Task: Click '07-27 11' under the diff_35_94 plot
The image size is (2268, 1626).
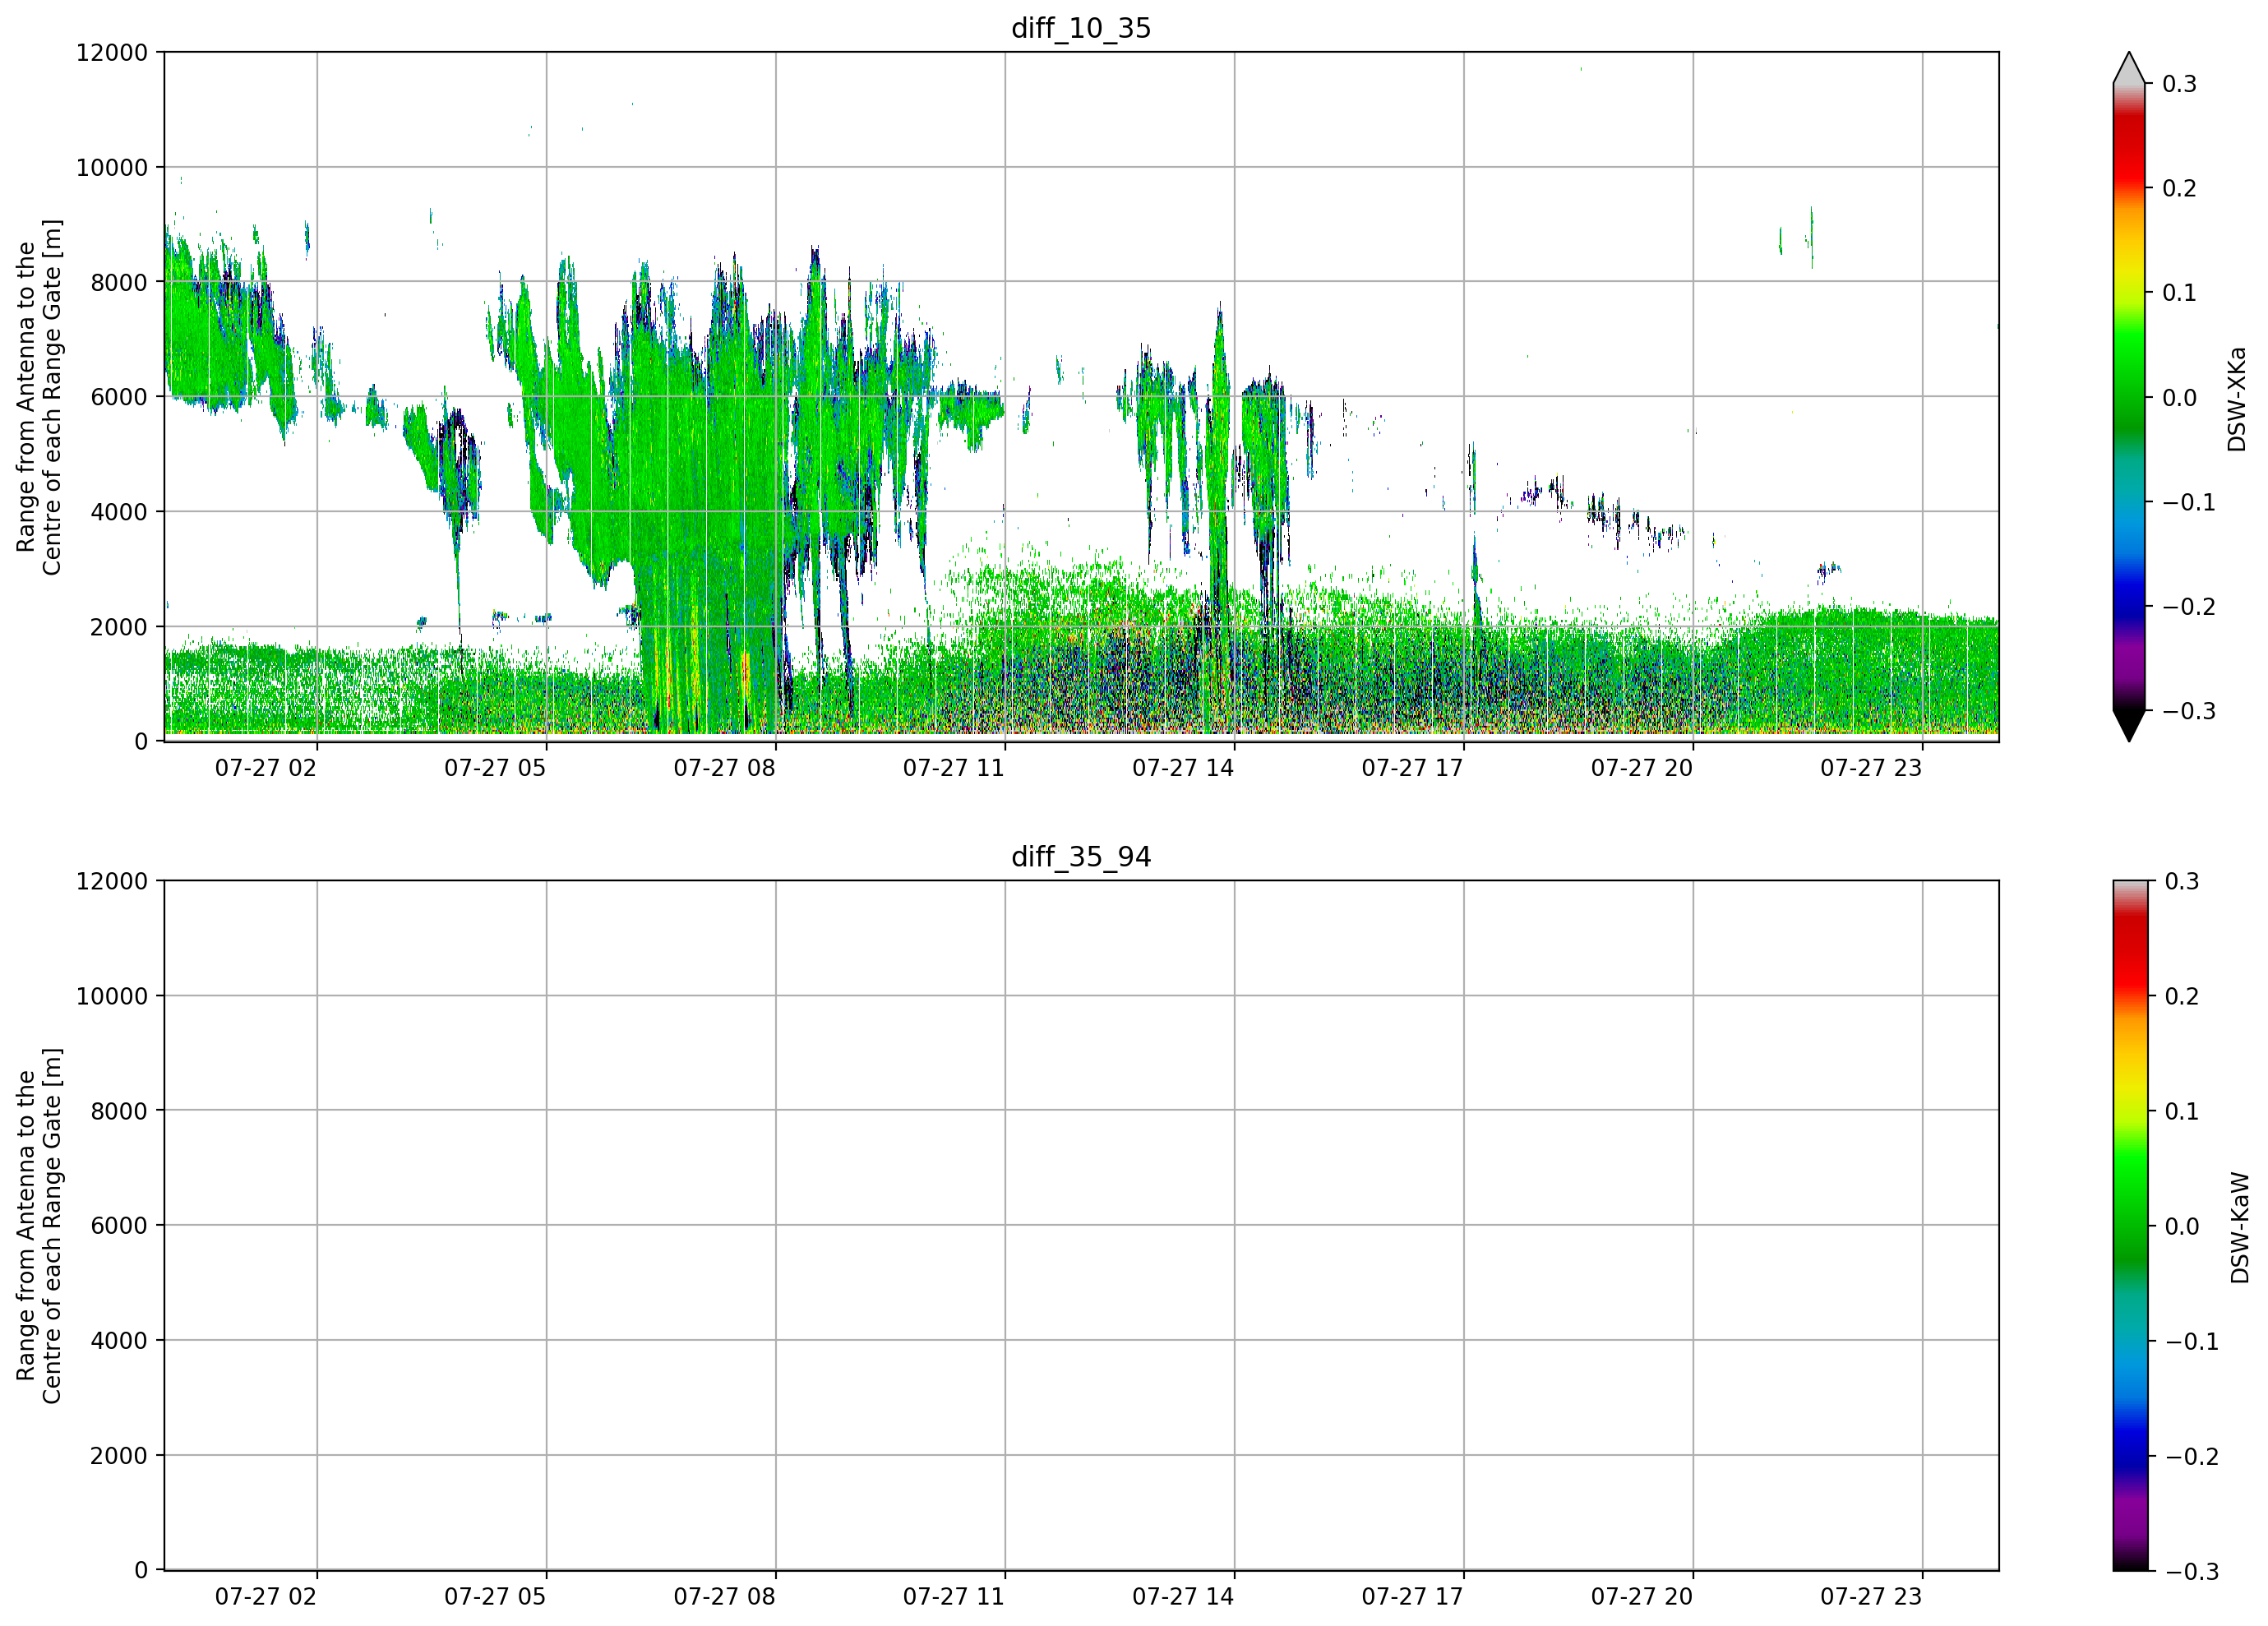Action: (954, 1596)
